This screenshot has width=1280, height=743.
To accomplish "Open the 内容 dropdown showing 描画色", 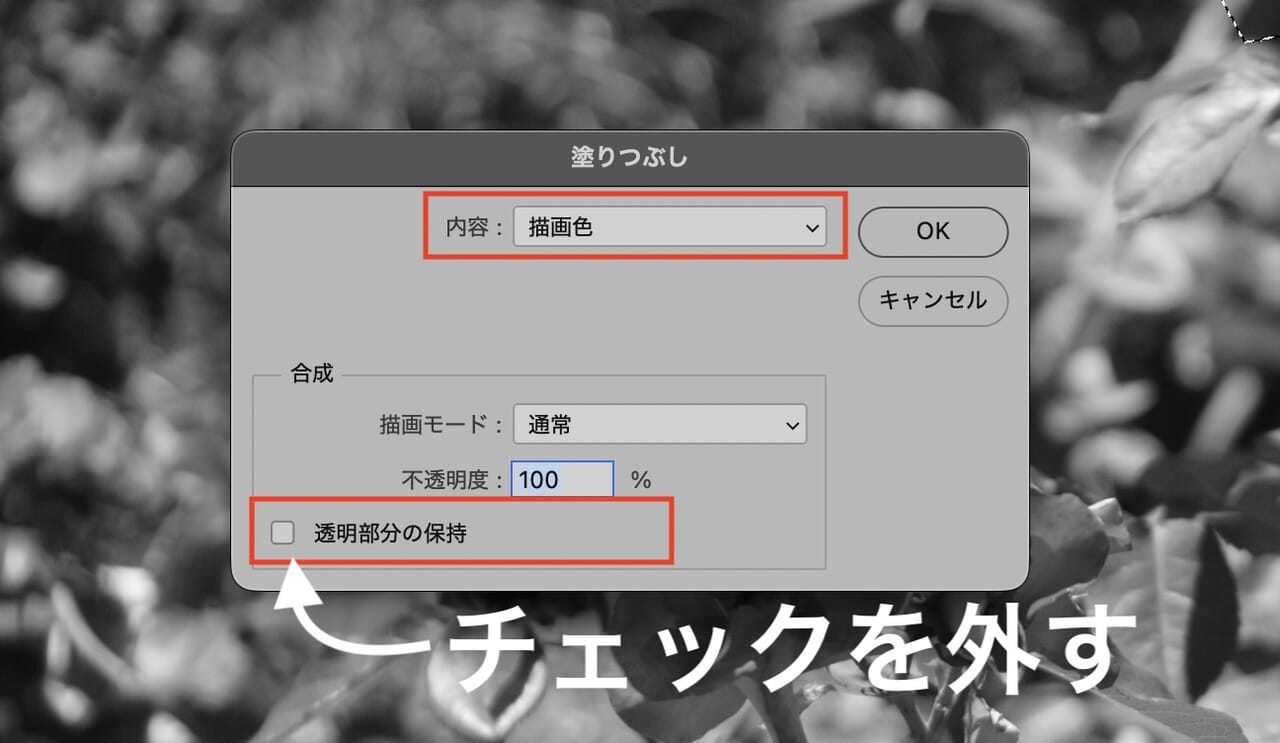I will pyautogui.click(x=670, y=227).
